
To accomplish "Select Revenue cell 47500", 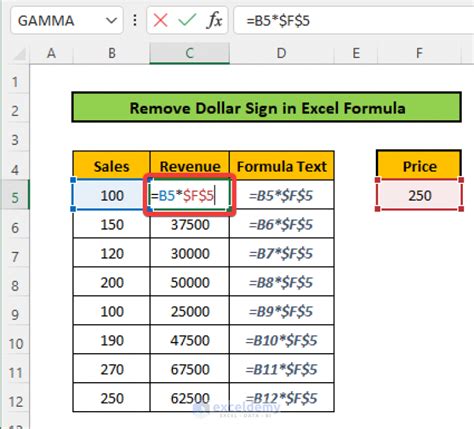I will (x=190, y=340).
